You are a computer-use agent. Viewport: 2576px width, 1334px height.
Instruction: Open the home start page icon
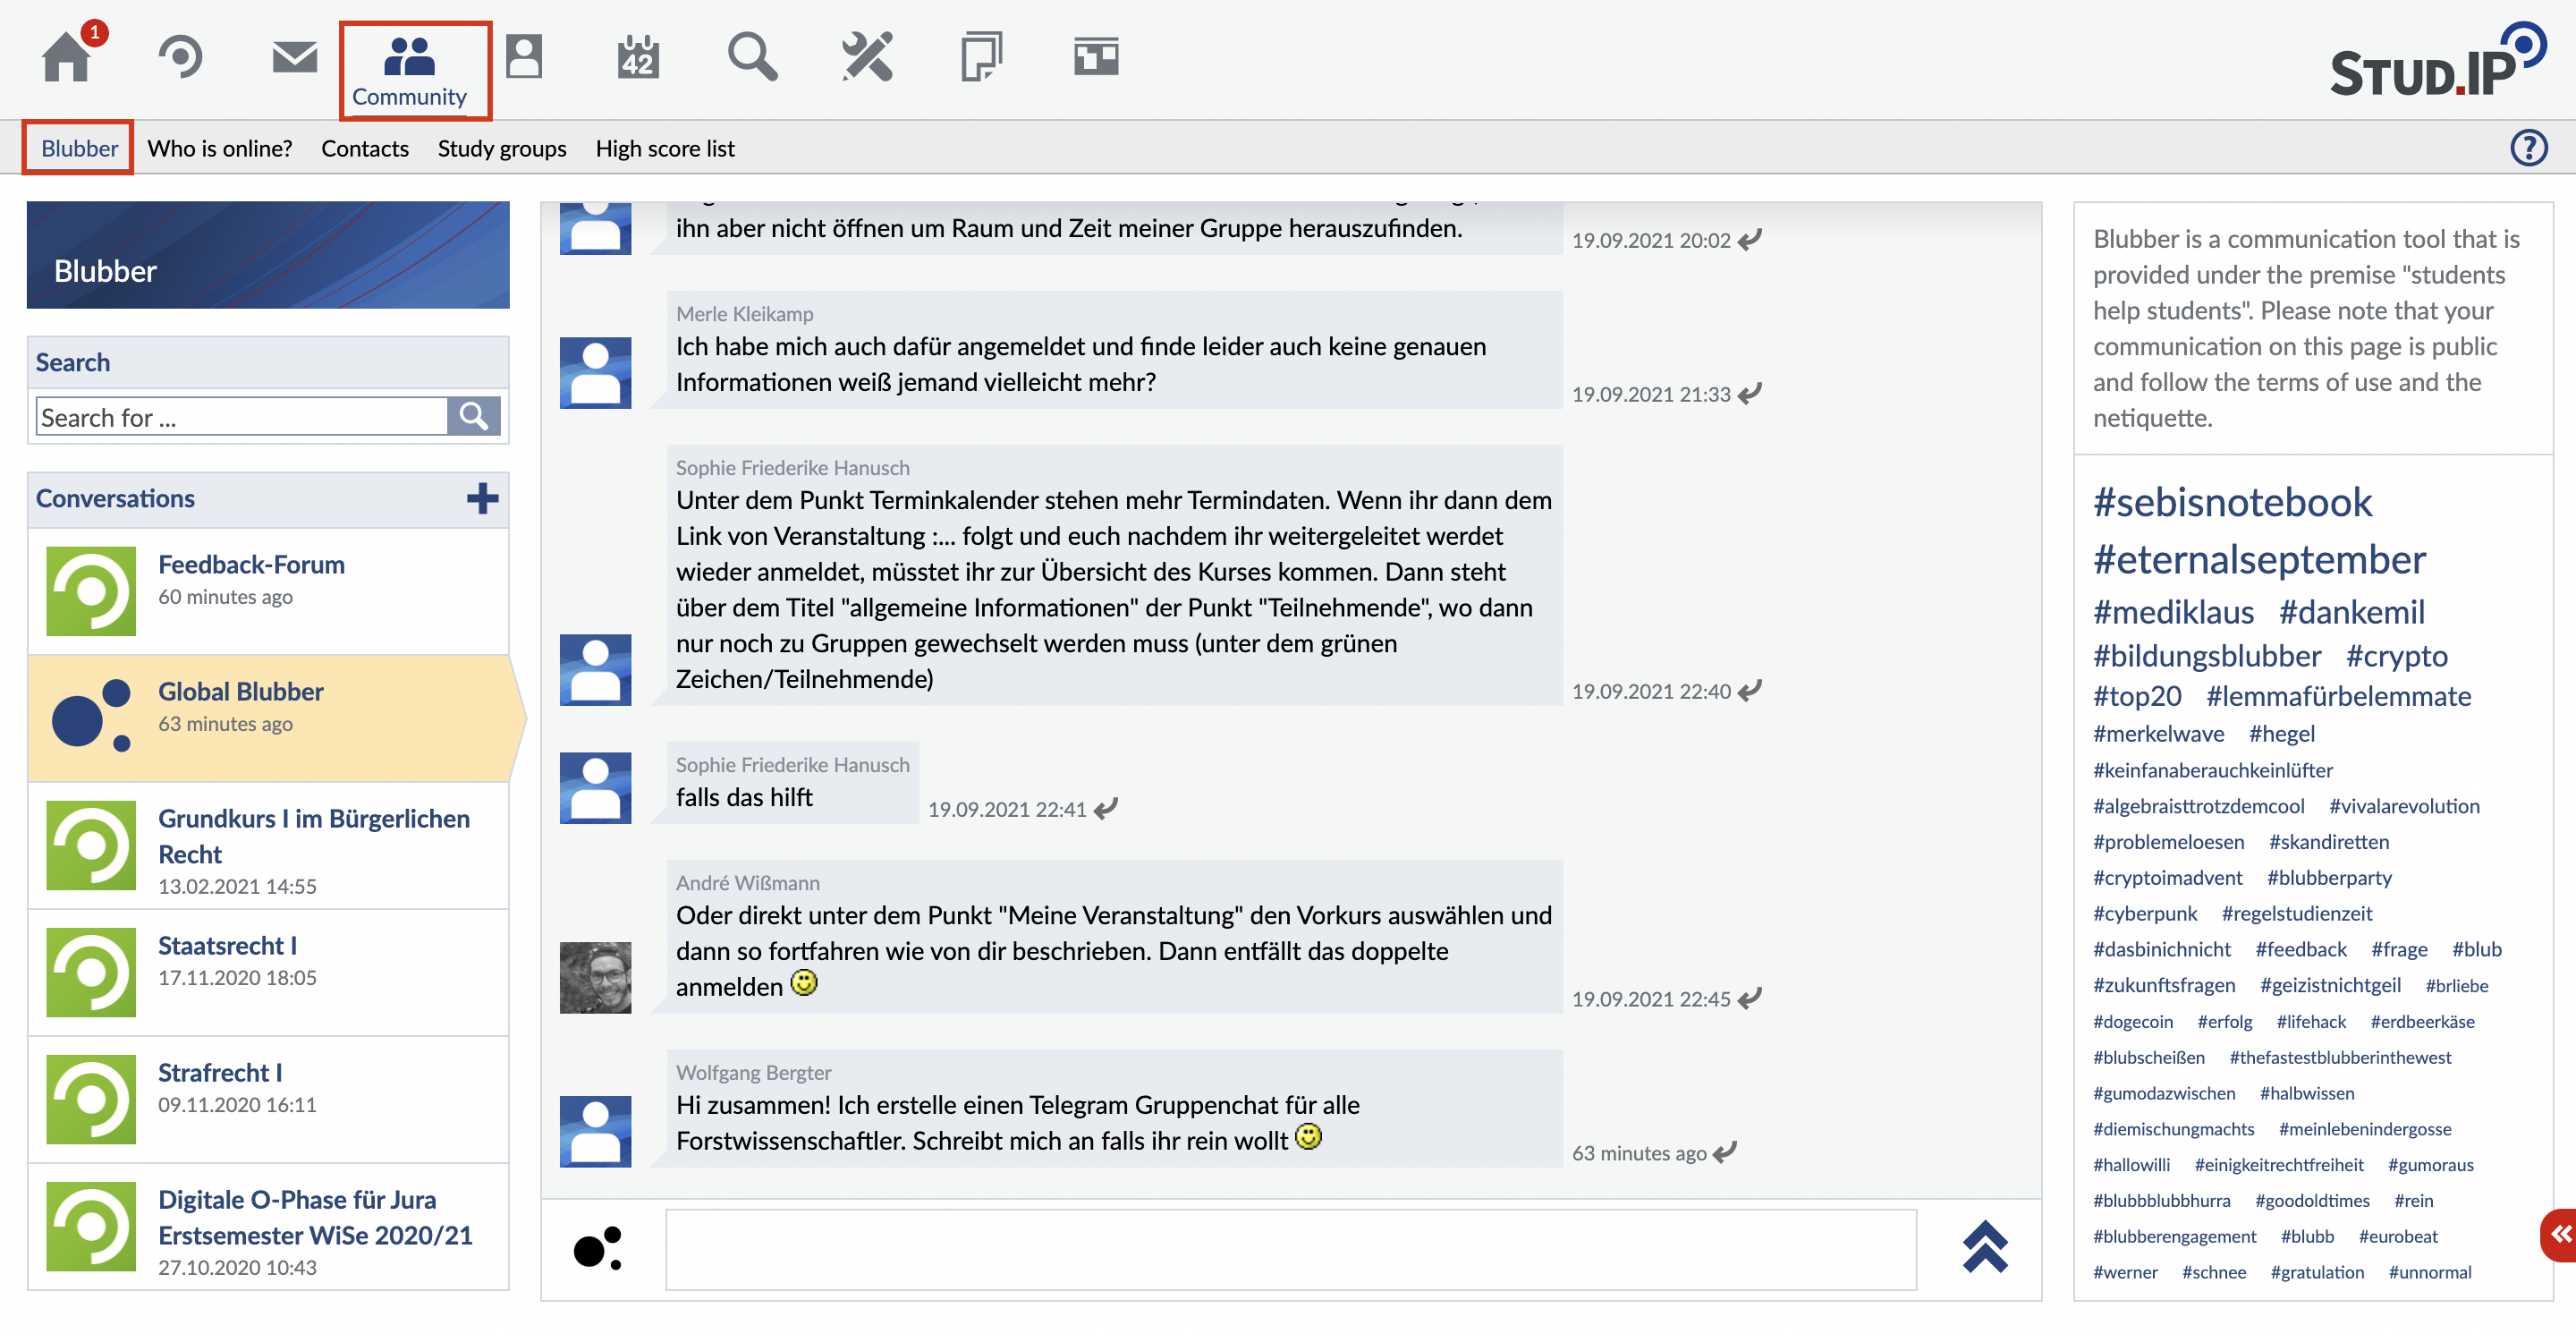coord(66,57)
